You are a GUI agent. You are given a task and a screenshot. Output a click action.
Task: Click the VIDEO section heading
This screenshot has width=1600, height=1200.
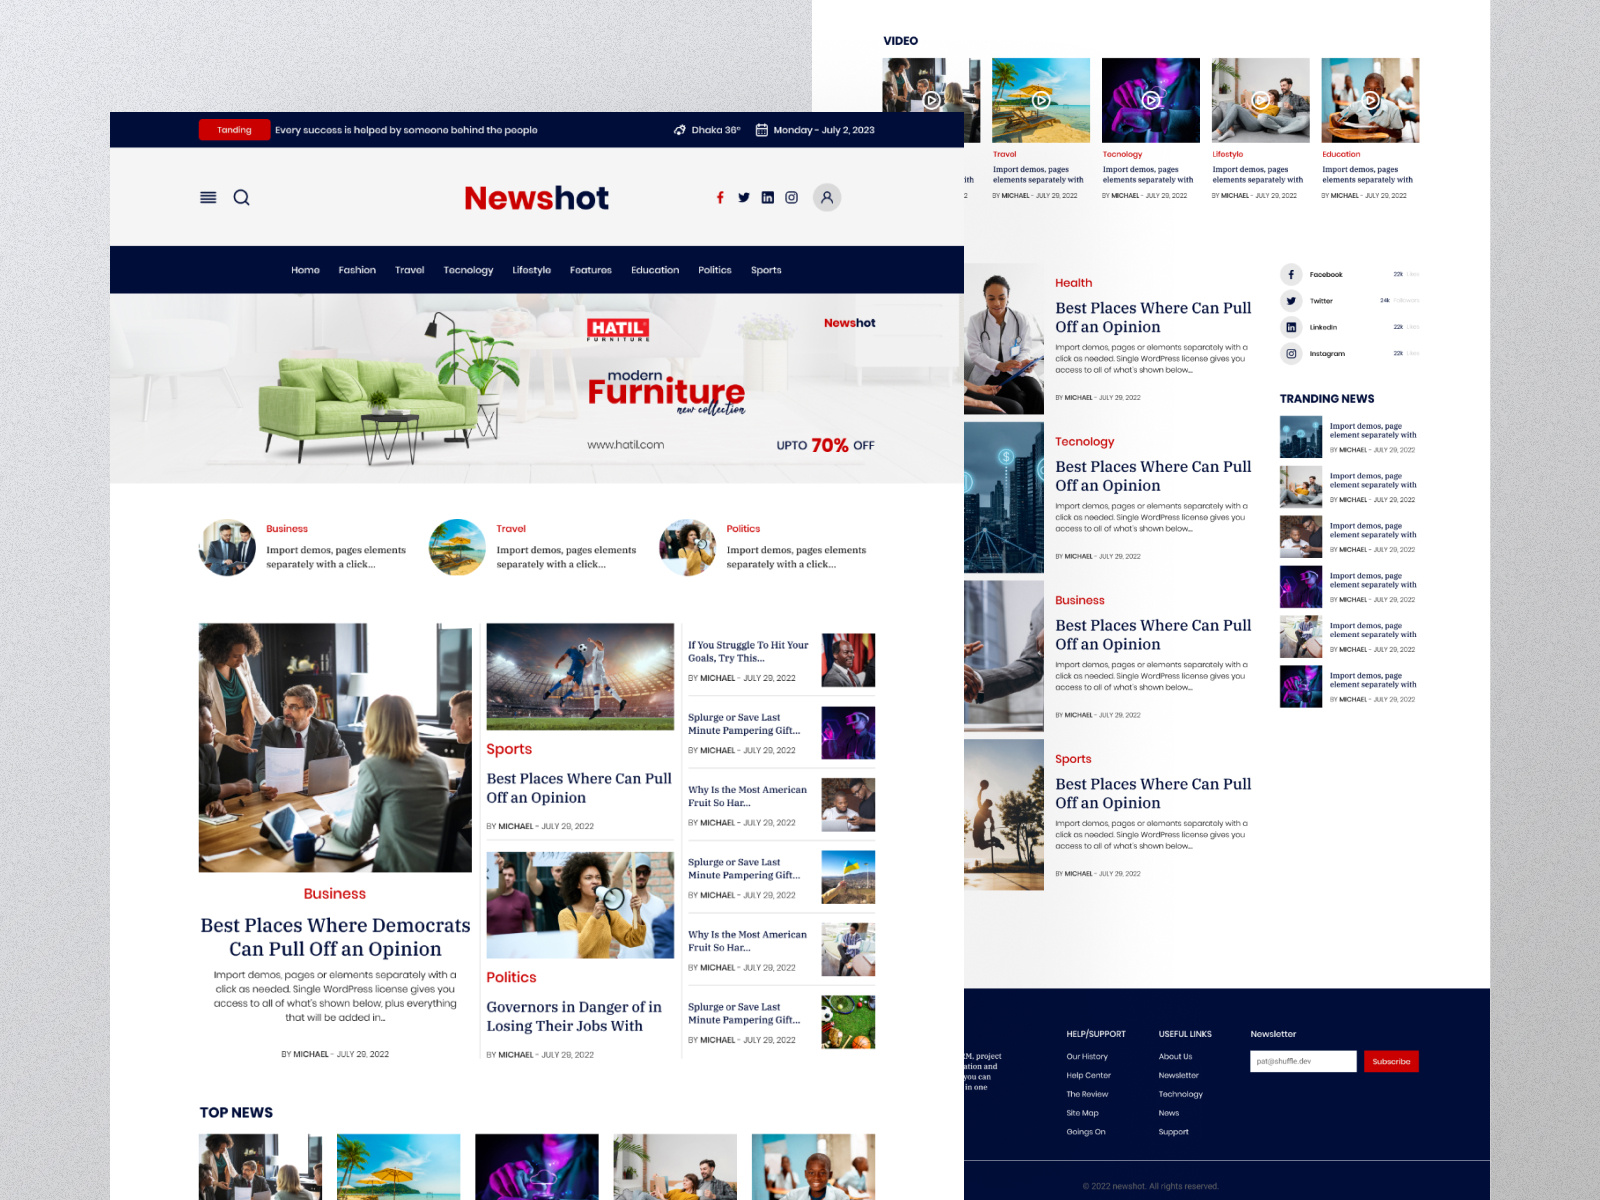[901, 41]
